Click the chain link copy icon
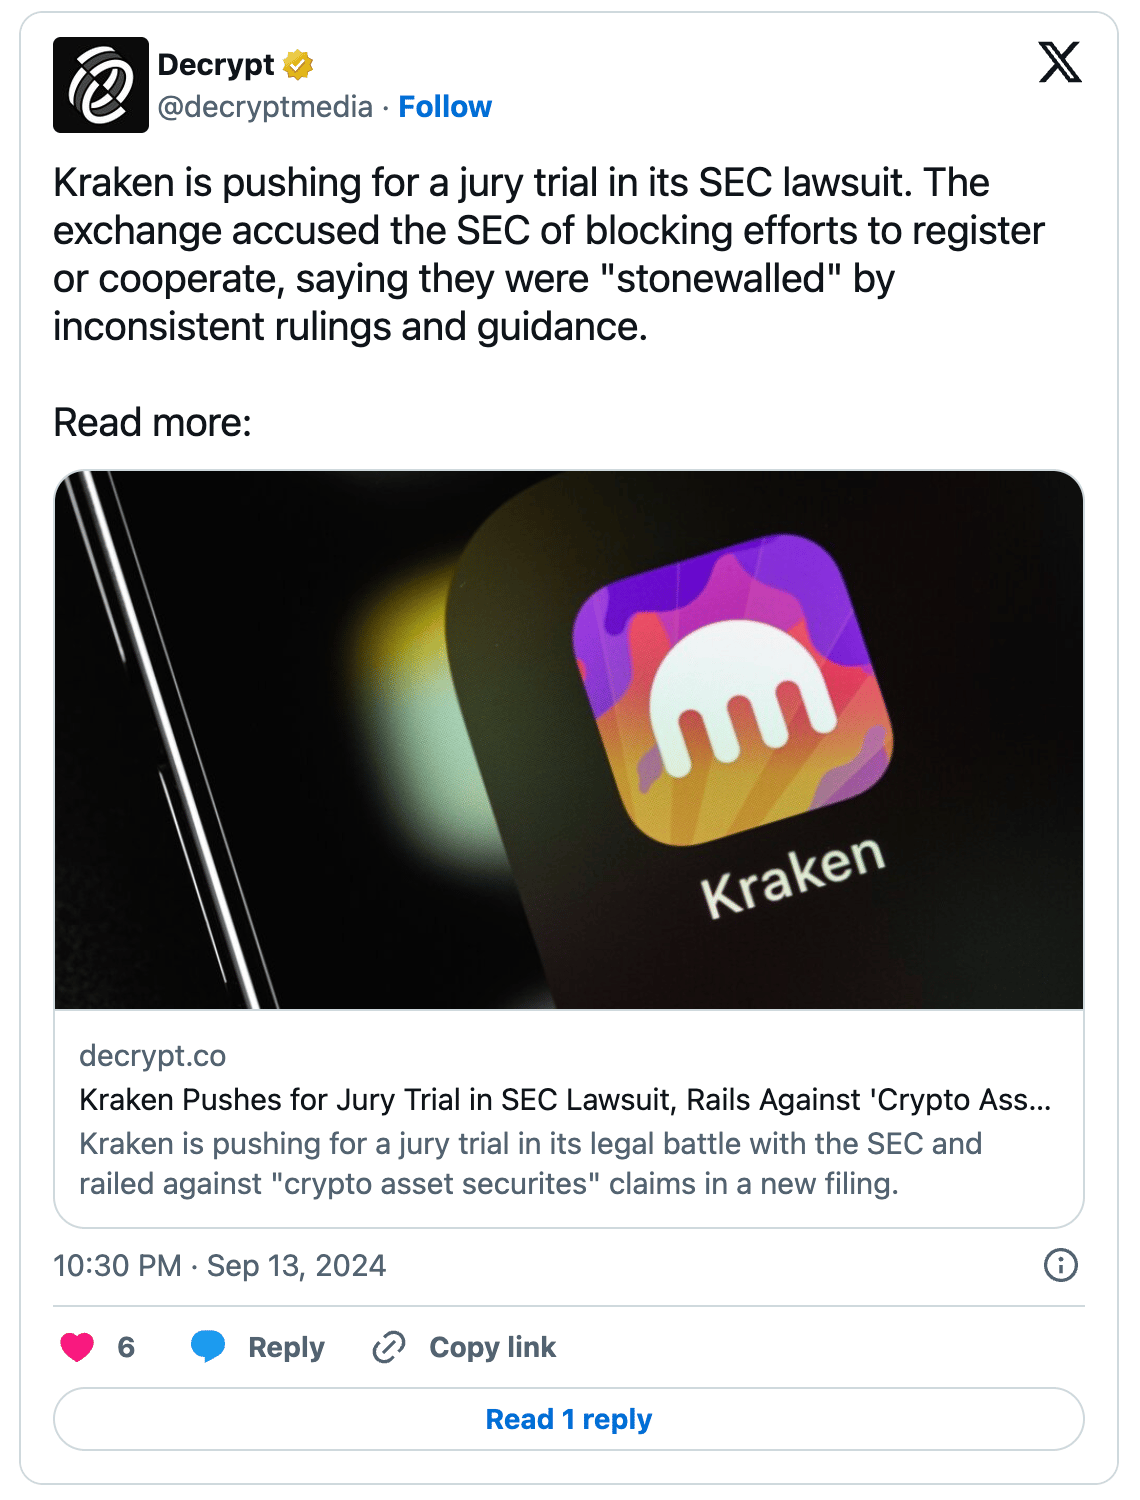1140x1500 pixels. tap(388, 1348)
